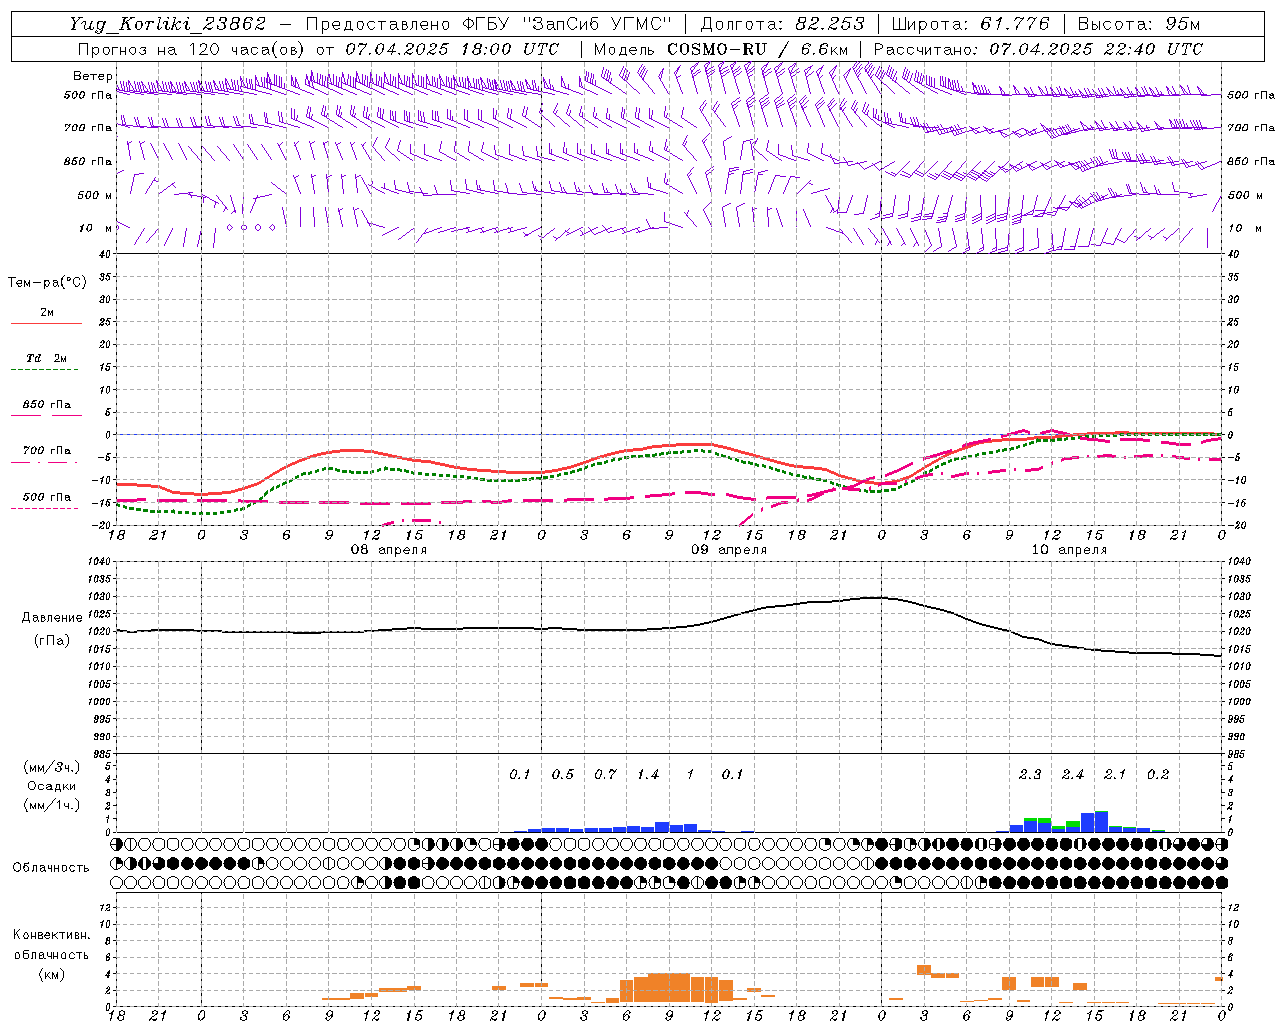
Task: Click the 'Облачность' cloud cover label
Action: pos(51,867)
